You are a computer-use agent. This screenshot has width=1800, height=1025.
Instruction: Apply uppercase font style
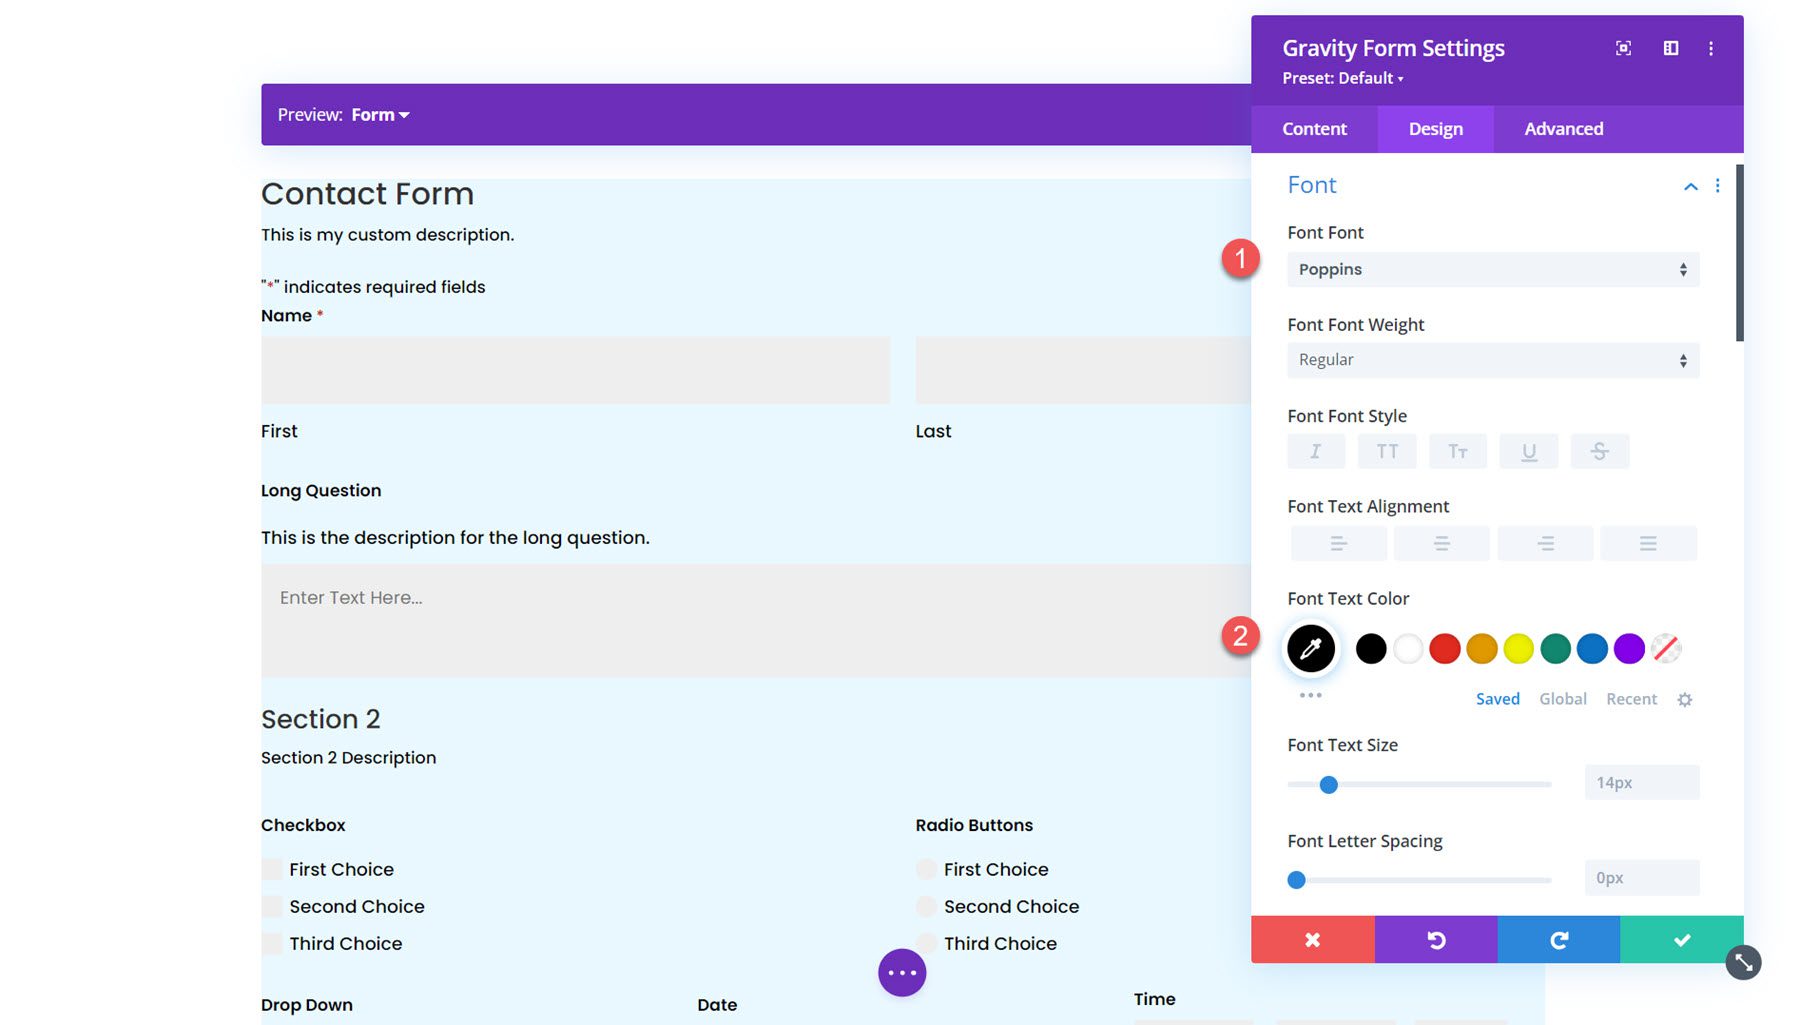pyautogui.click(x=1387, y=451)
